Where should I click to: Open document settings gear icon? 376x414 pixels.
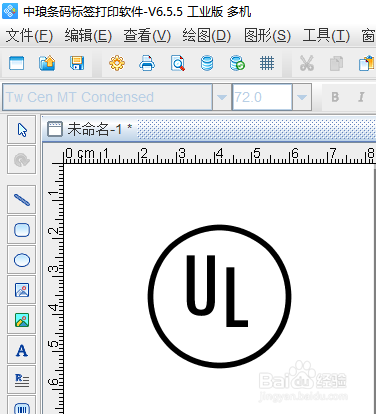tap(117, 63)
